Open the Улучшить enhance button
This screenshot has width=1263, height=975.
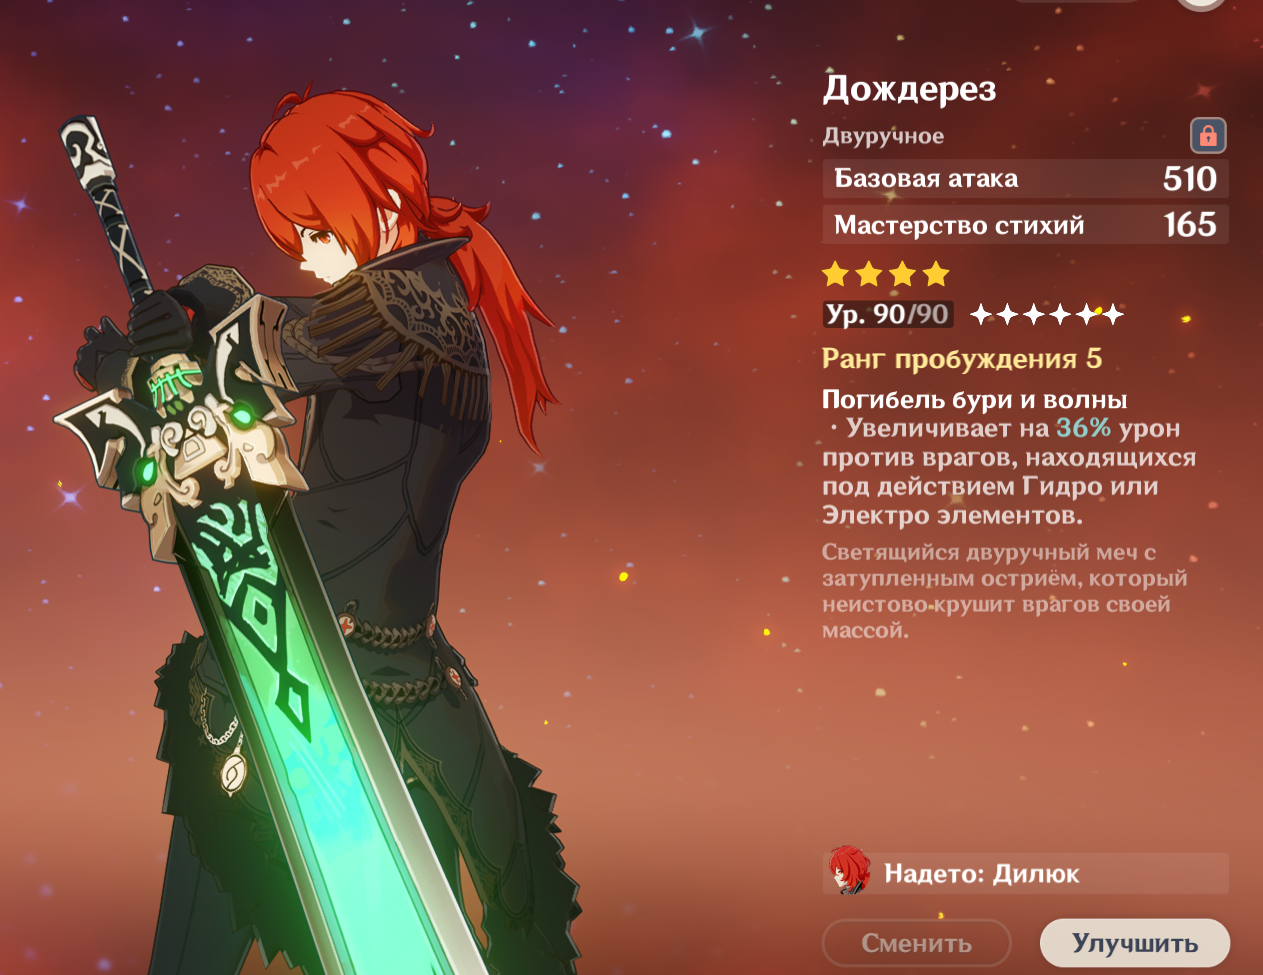pyautogui.click(x=1135, y=944)
